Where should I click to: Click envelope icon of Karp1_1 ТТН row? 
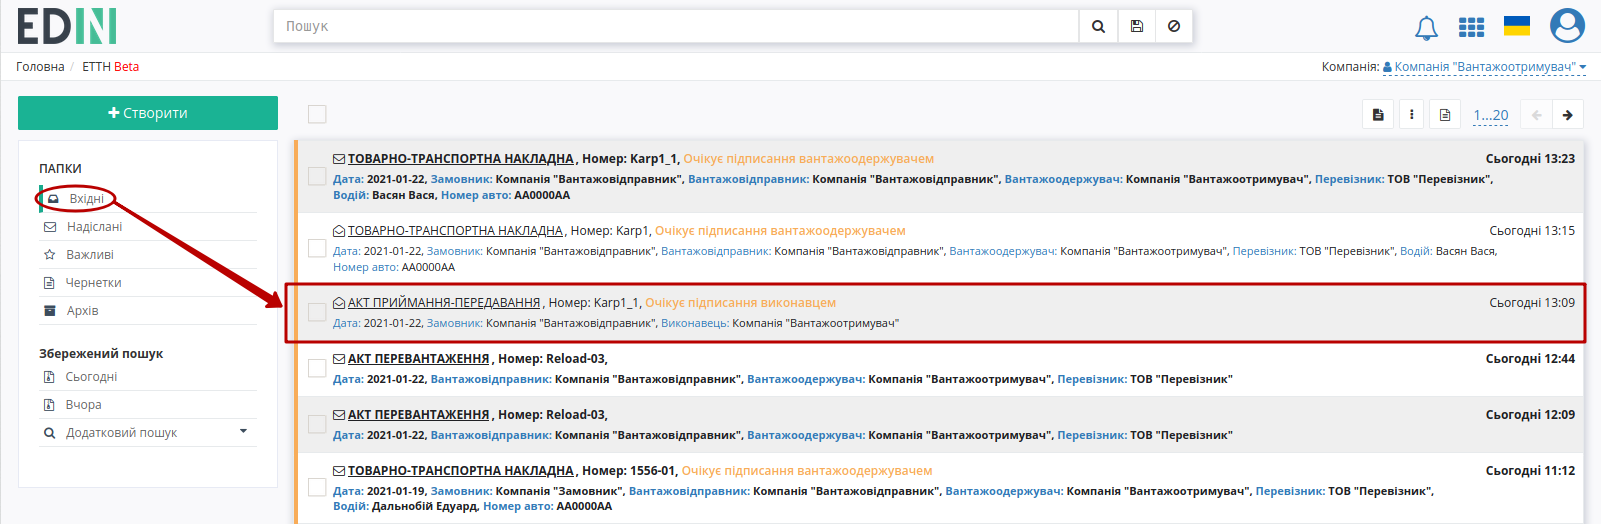click(339, 159)
